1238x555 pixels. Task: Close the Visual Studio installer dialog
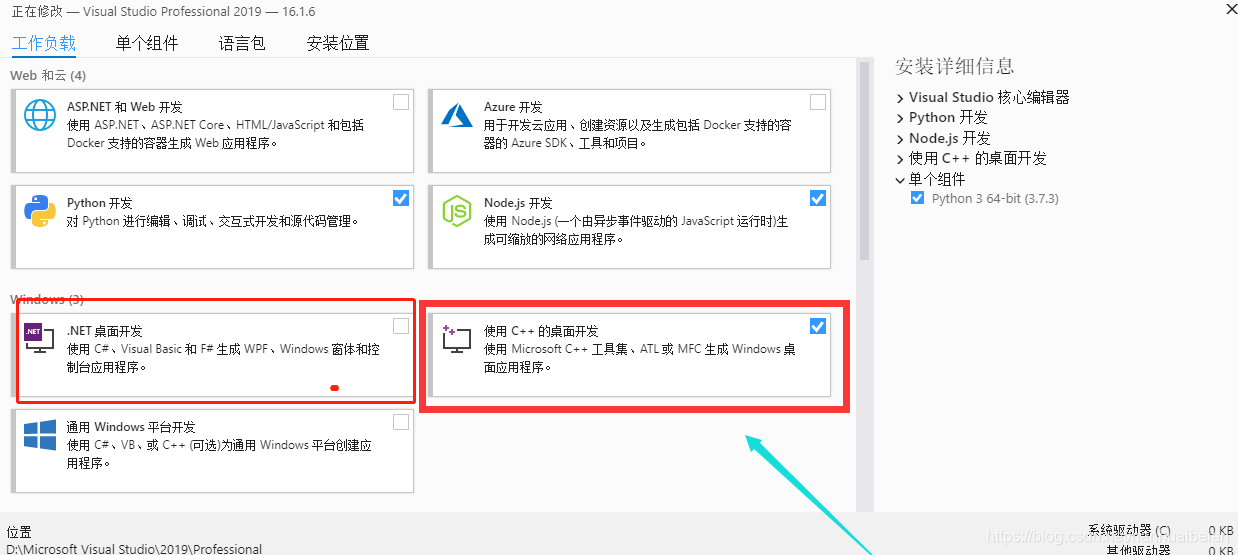[x=1231, y=8]
